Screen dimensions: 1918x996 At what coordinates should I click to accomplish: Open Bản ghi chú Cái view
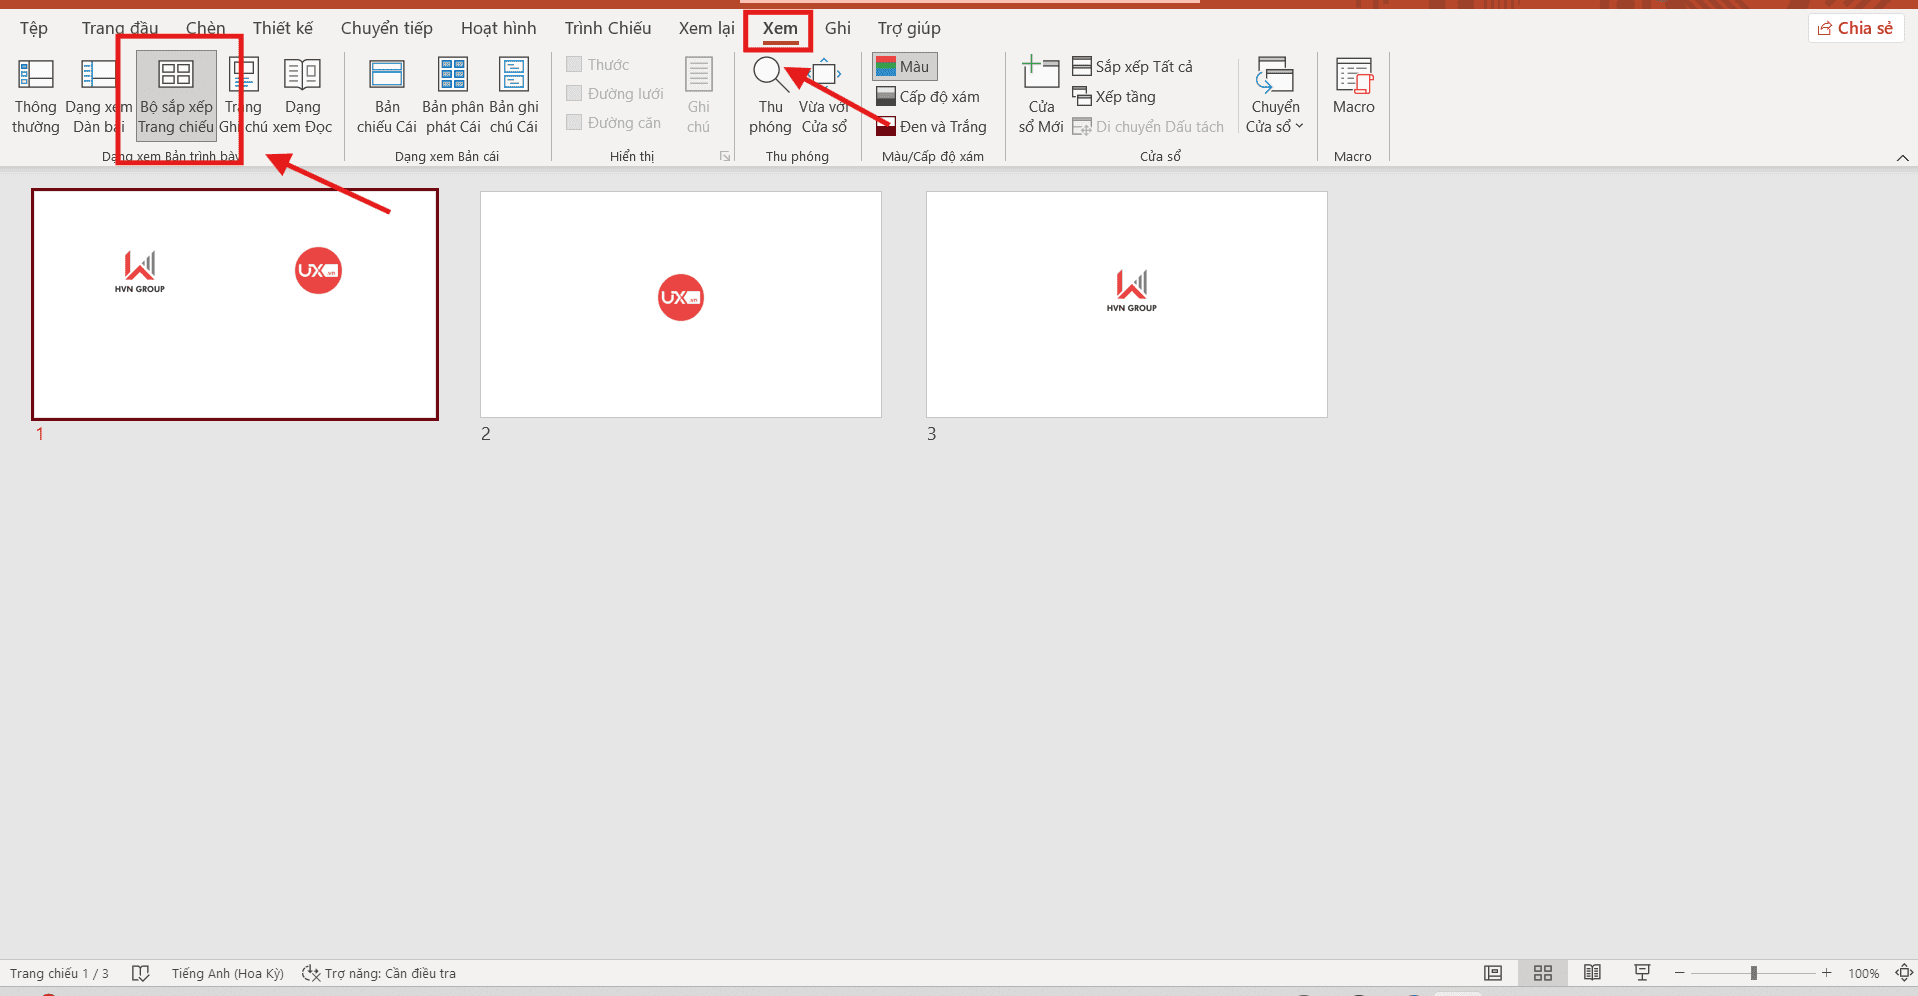tap(513, 94)
